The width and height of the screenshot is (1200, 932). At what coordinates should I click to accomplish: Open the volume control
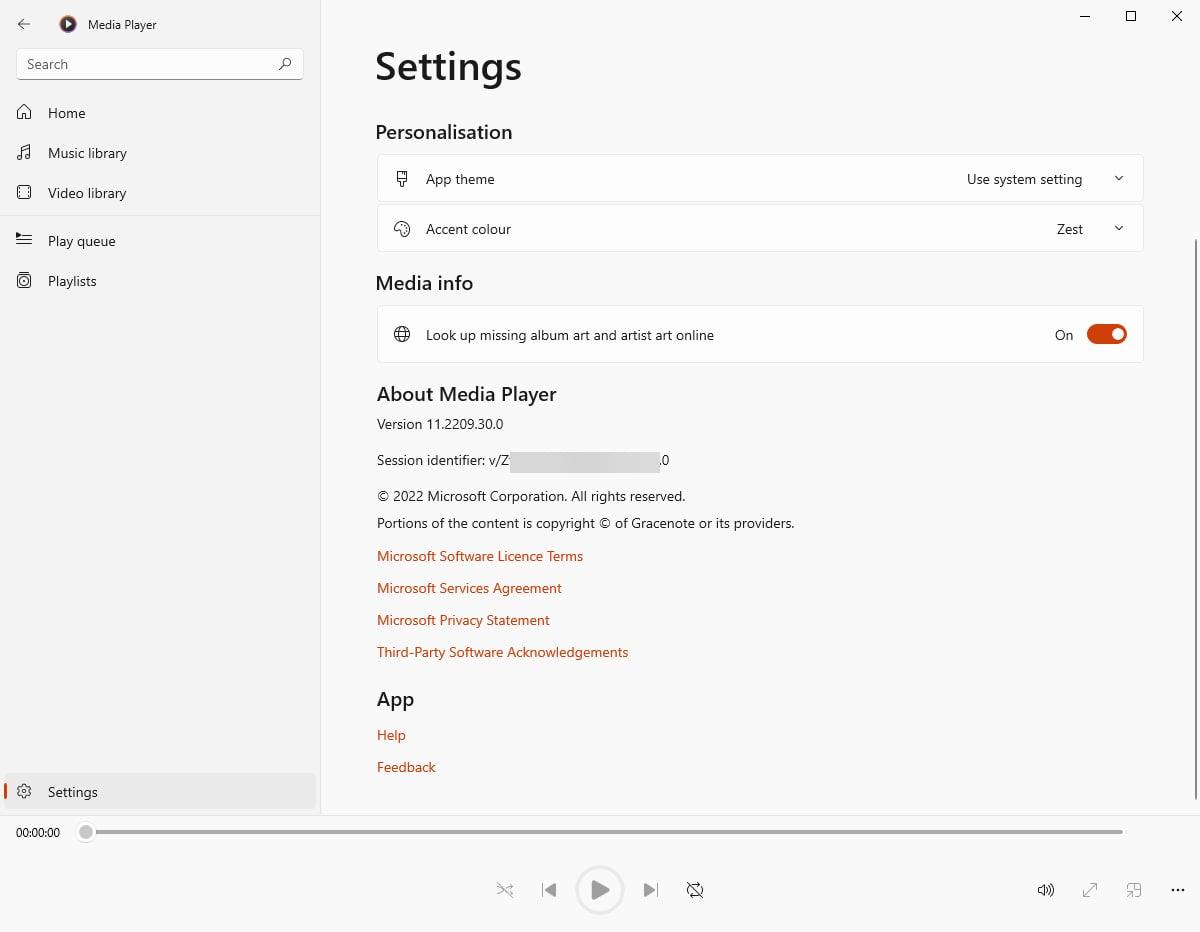(x=1046, y=890)
